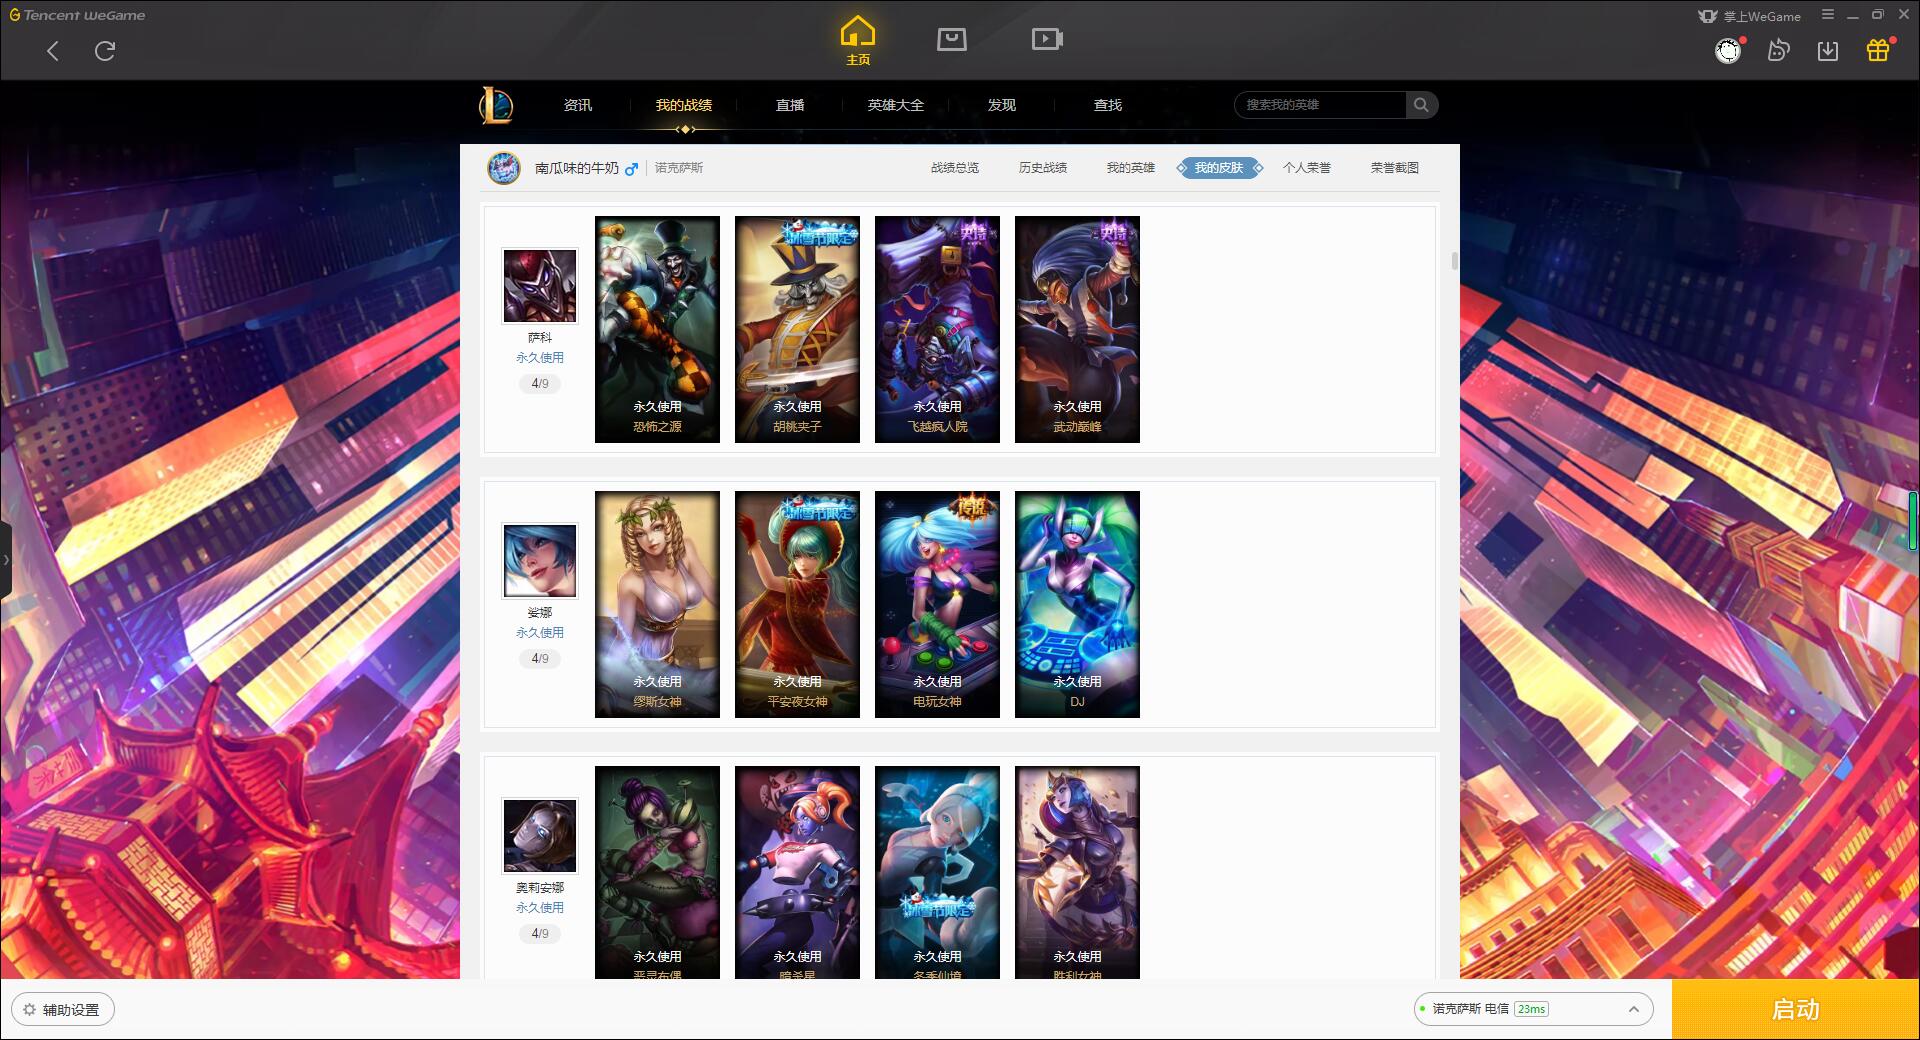Click the player name 南瓜味的牛奶
1920x1040 pixels.
coord(577,168)
